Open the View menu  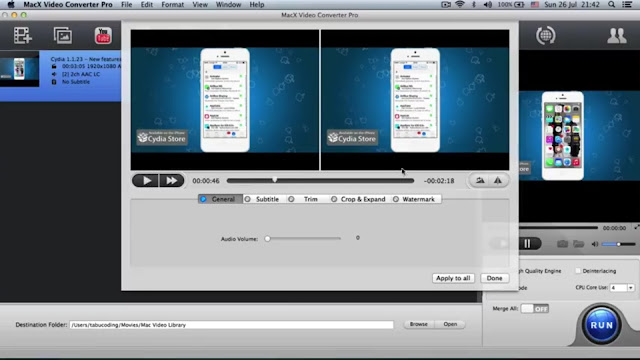pos(200,4)
